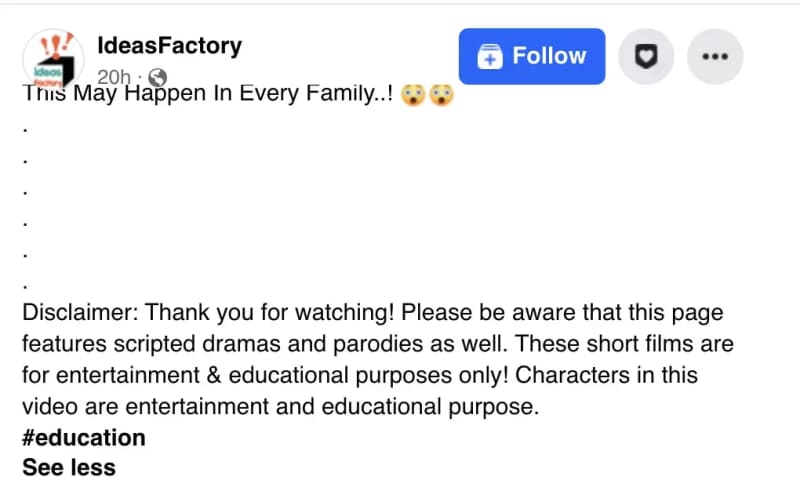800x502 pixels.
Task: Click the shield badge icon button
Action: [x=647, y=57]
